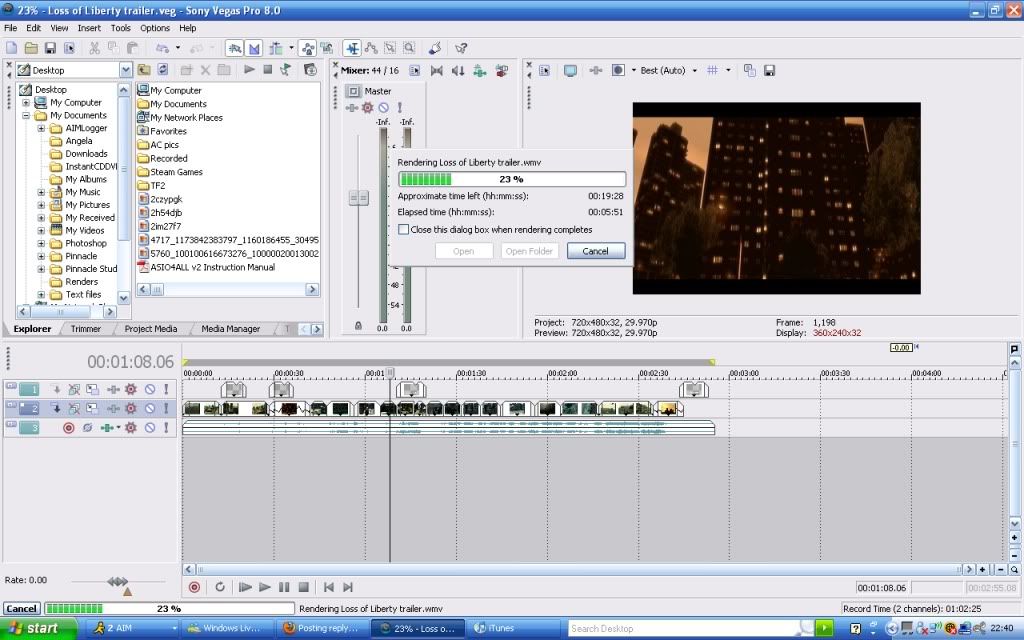Click the refresh icon in Explorer toolbar
The image size is (1024, 640).
tap(162, 70)
